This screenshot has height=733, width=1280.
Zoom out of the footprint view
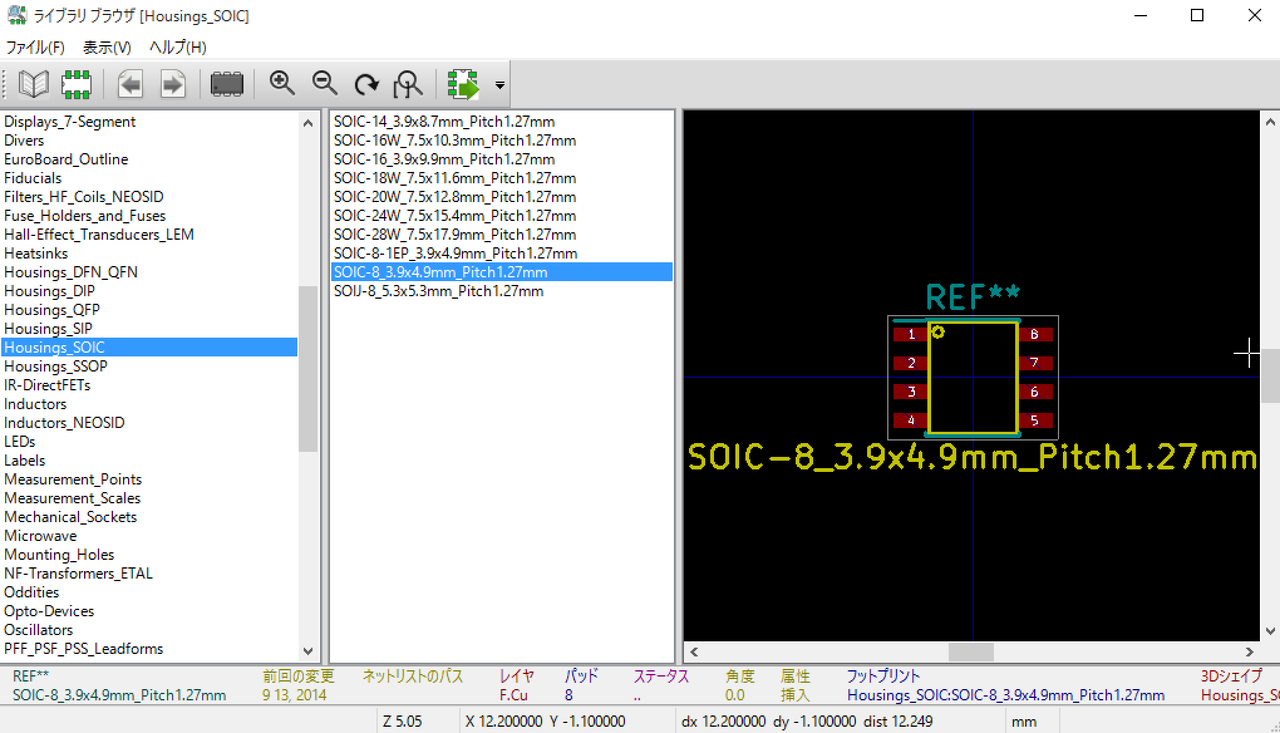(324, 85)
